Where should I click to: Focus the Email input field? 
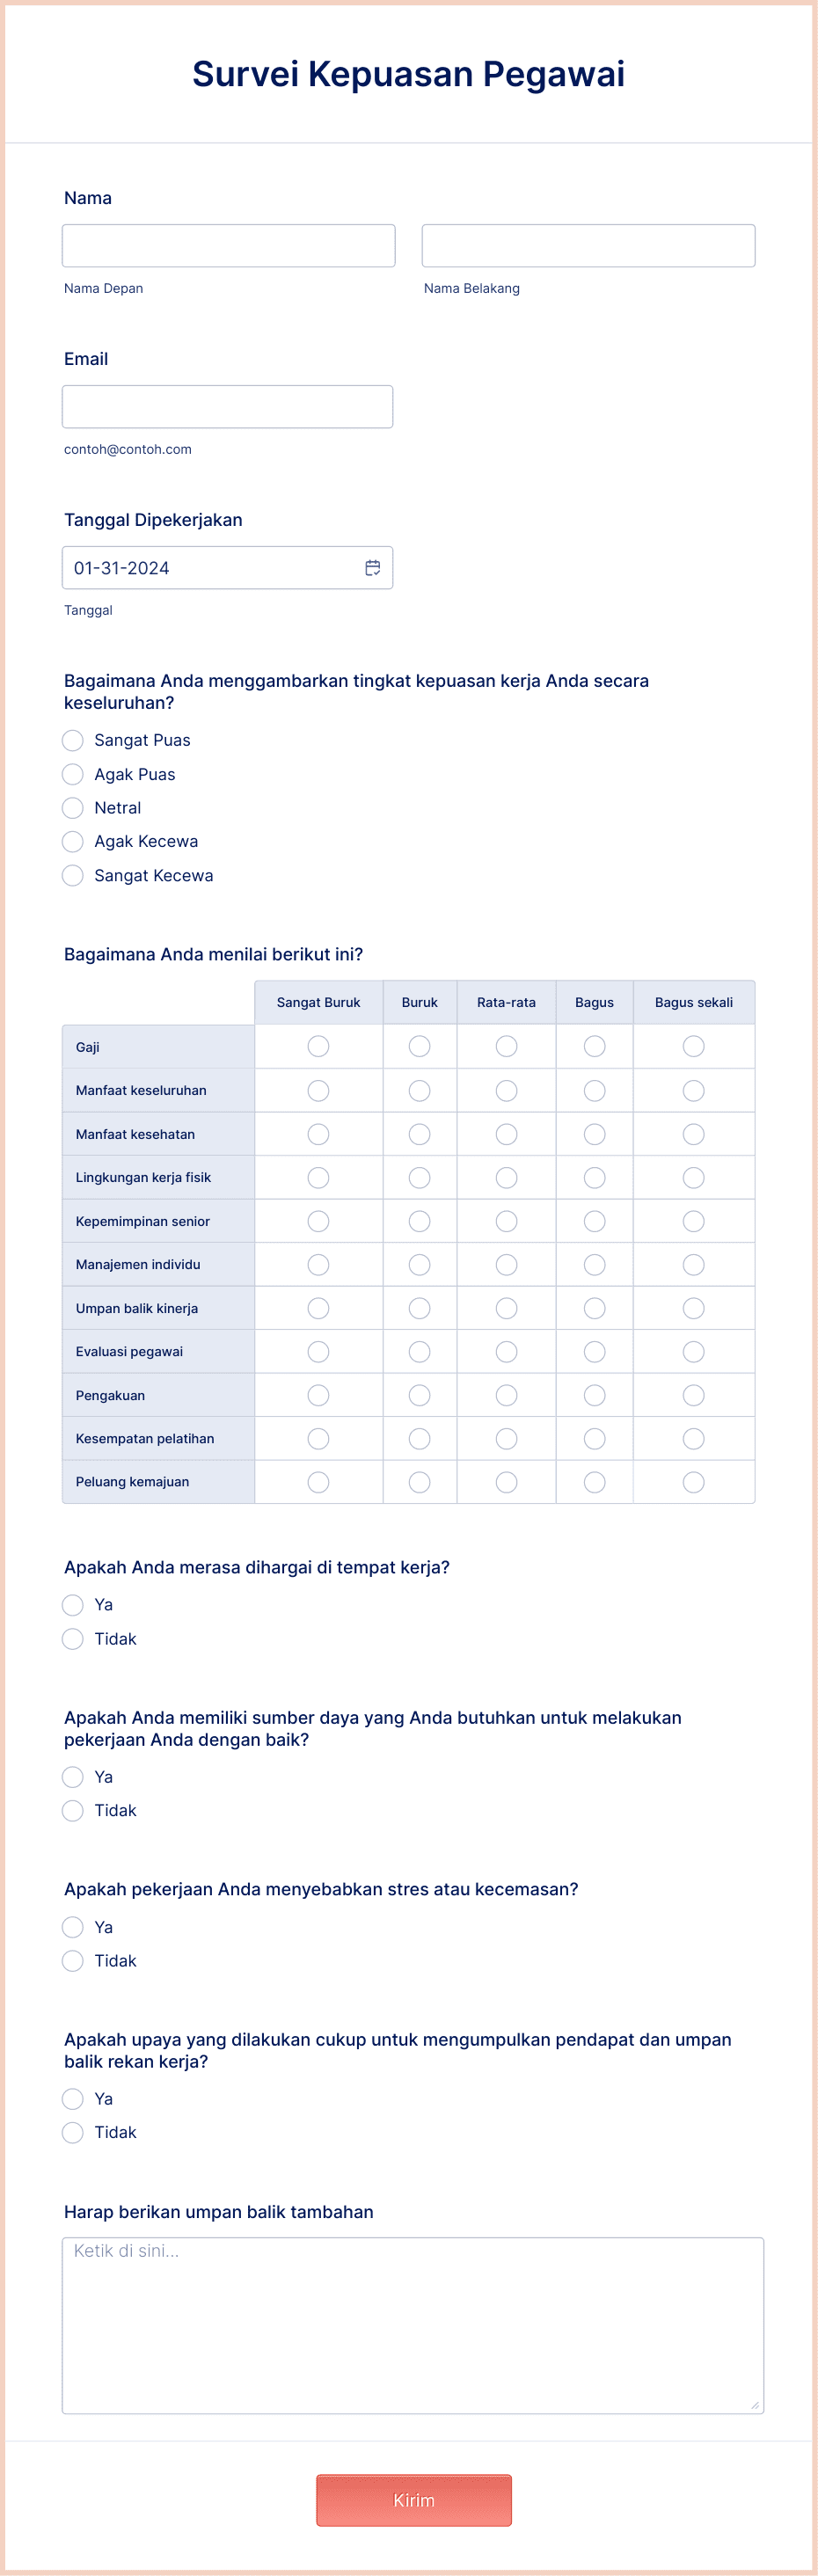click(x=227, y=407)
